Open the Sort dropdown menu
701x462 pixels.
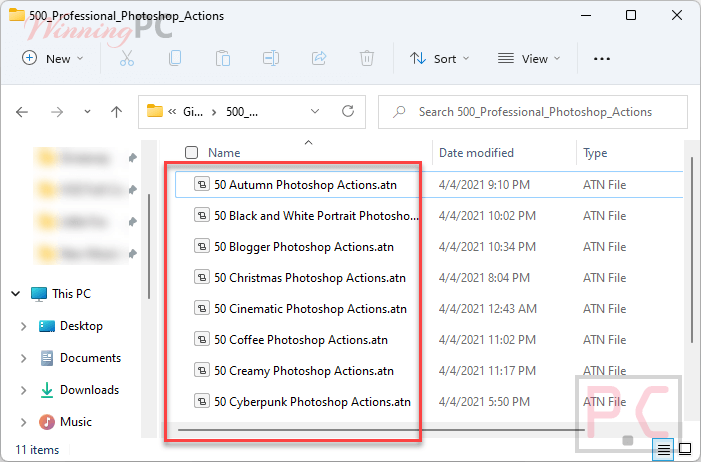tap(439, 59)
